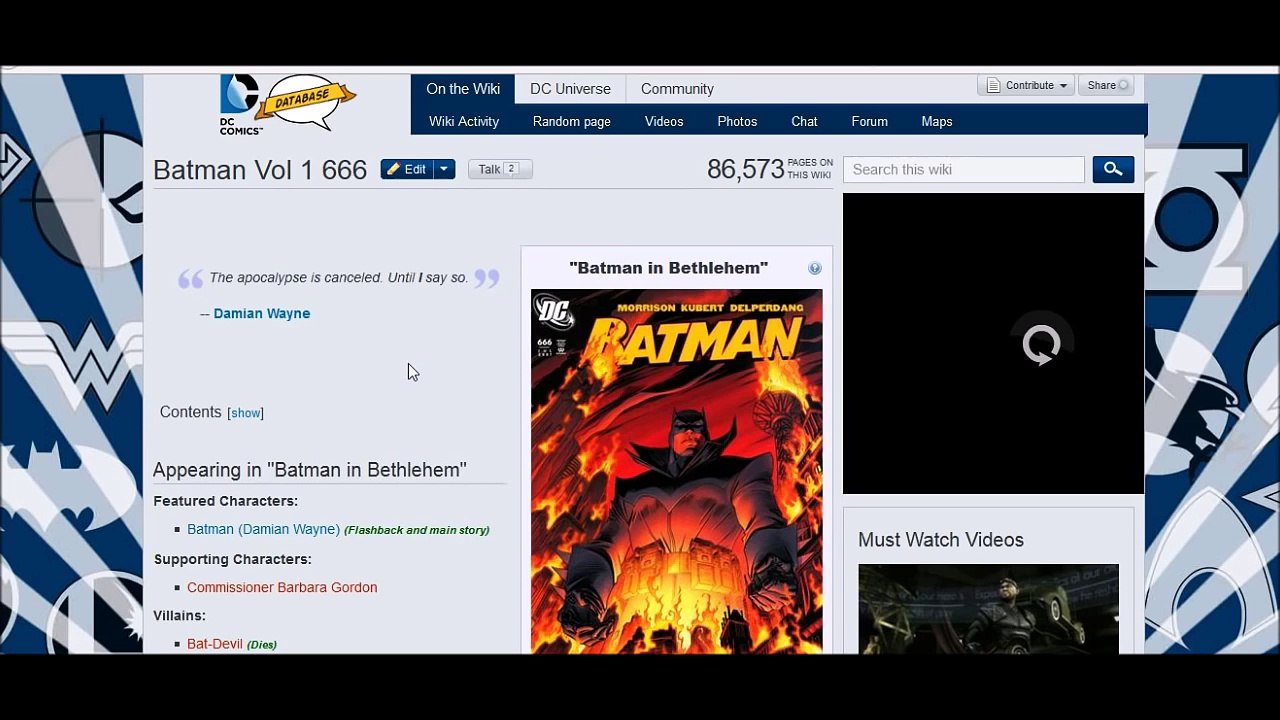Open the Contribute dropdown
The width and height of the screenshot is (1280, 720).
(x=1026, y=85)
